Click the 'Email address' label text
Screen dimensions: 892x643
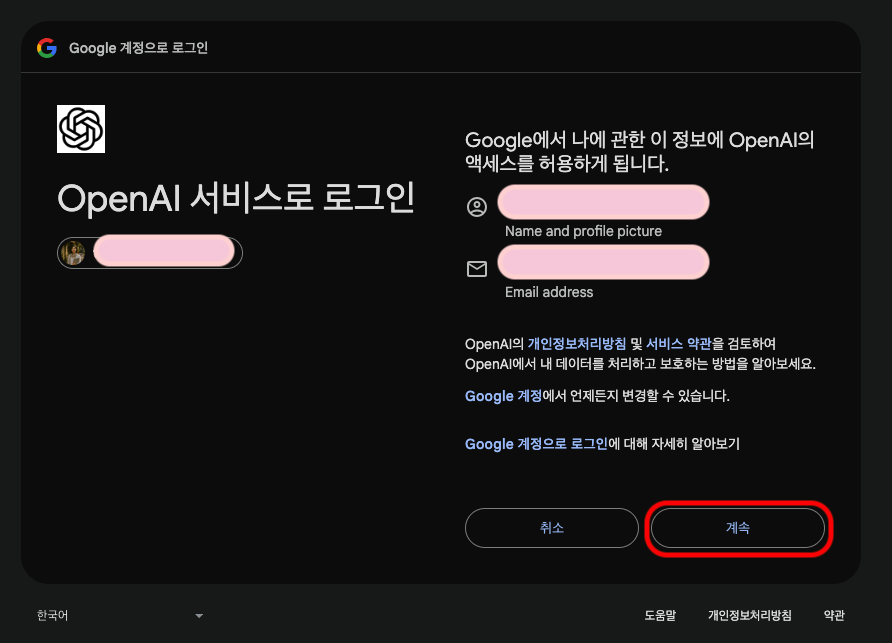coord(549,292)
